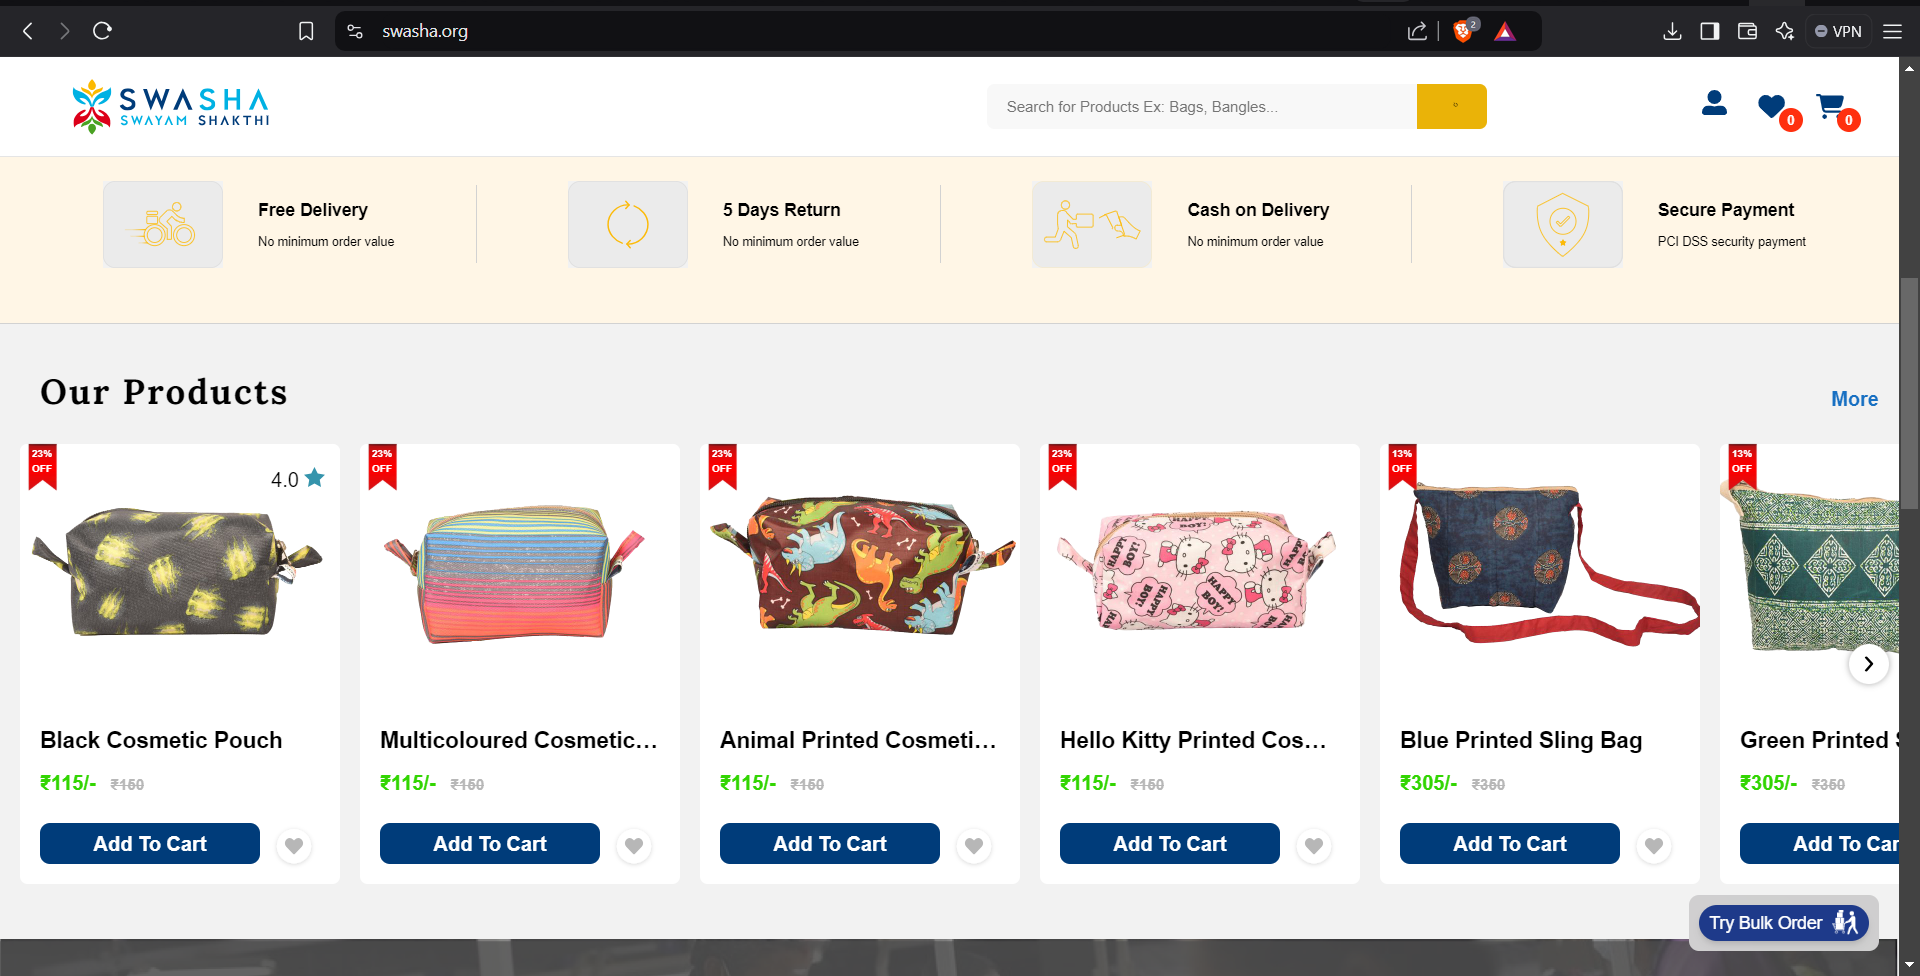Viewport: 1920px width, 976px height.
Task: Toggle wishlist heart for Blue Printed Sling Bag
Action: [1654, 846]
